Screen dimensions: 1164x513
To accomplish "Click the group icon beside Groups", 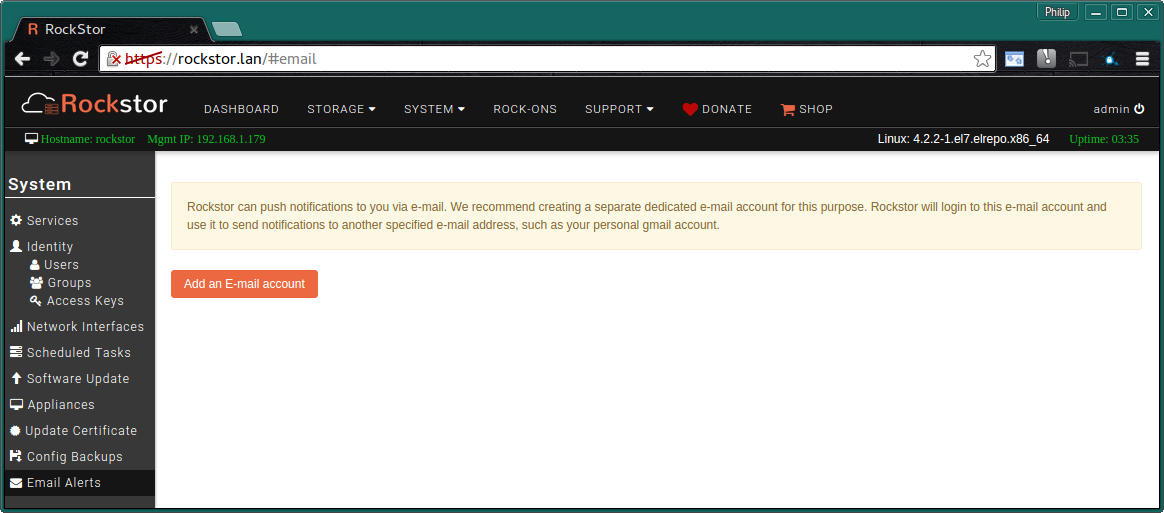I will point(36,283).
